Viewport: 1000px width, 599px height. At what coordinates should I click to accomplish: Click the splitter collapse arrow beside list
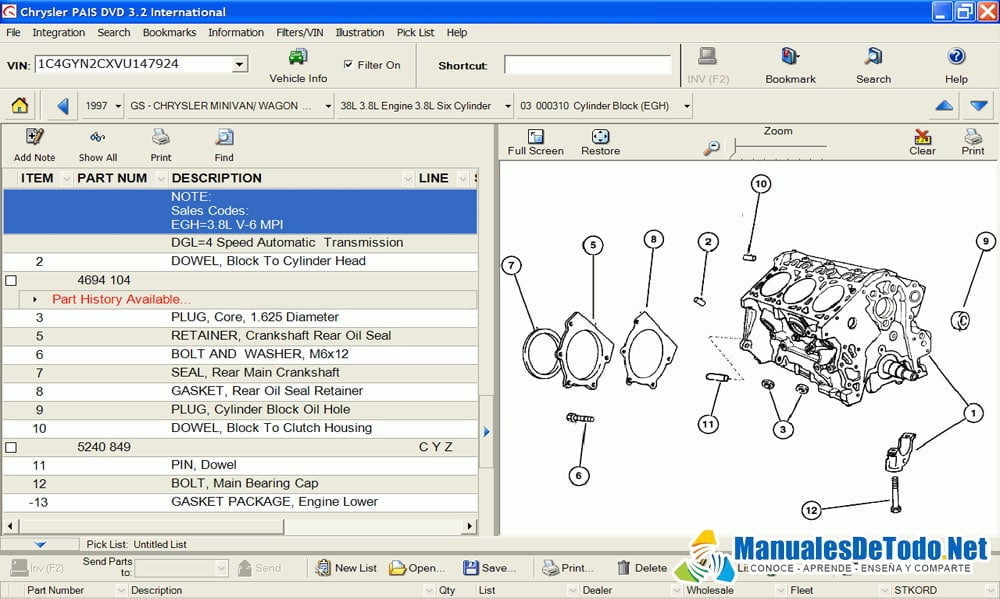[x=487, y=432]
